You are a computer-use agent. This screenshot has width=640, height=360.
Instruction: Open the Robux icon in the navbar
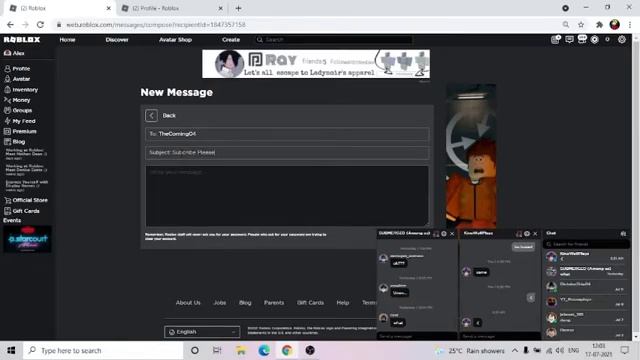coord(595,40)
